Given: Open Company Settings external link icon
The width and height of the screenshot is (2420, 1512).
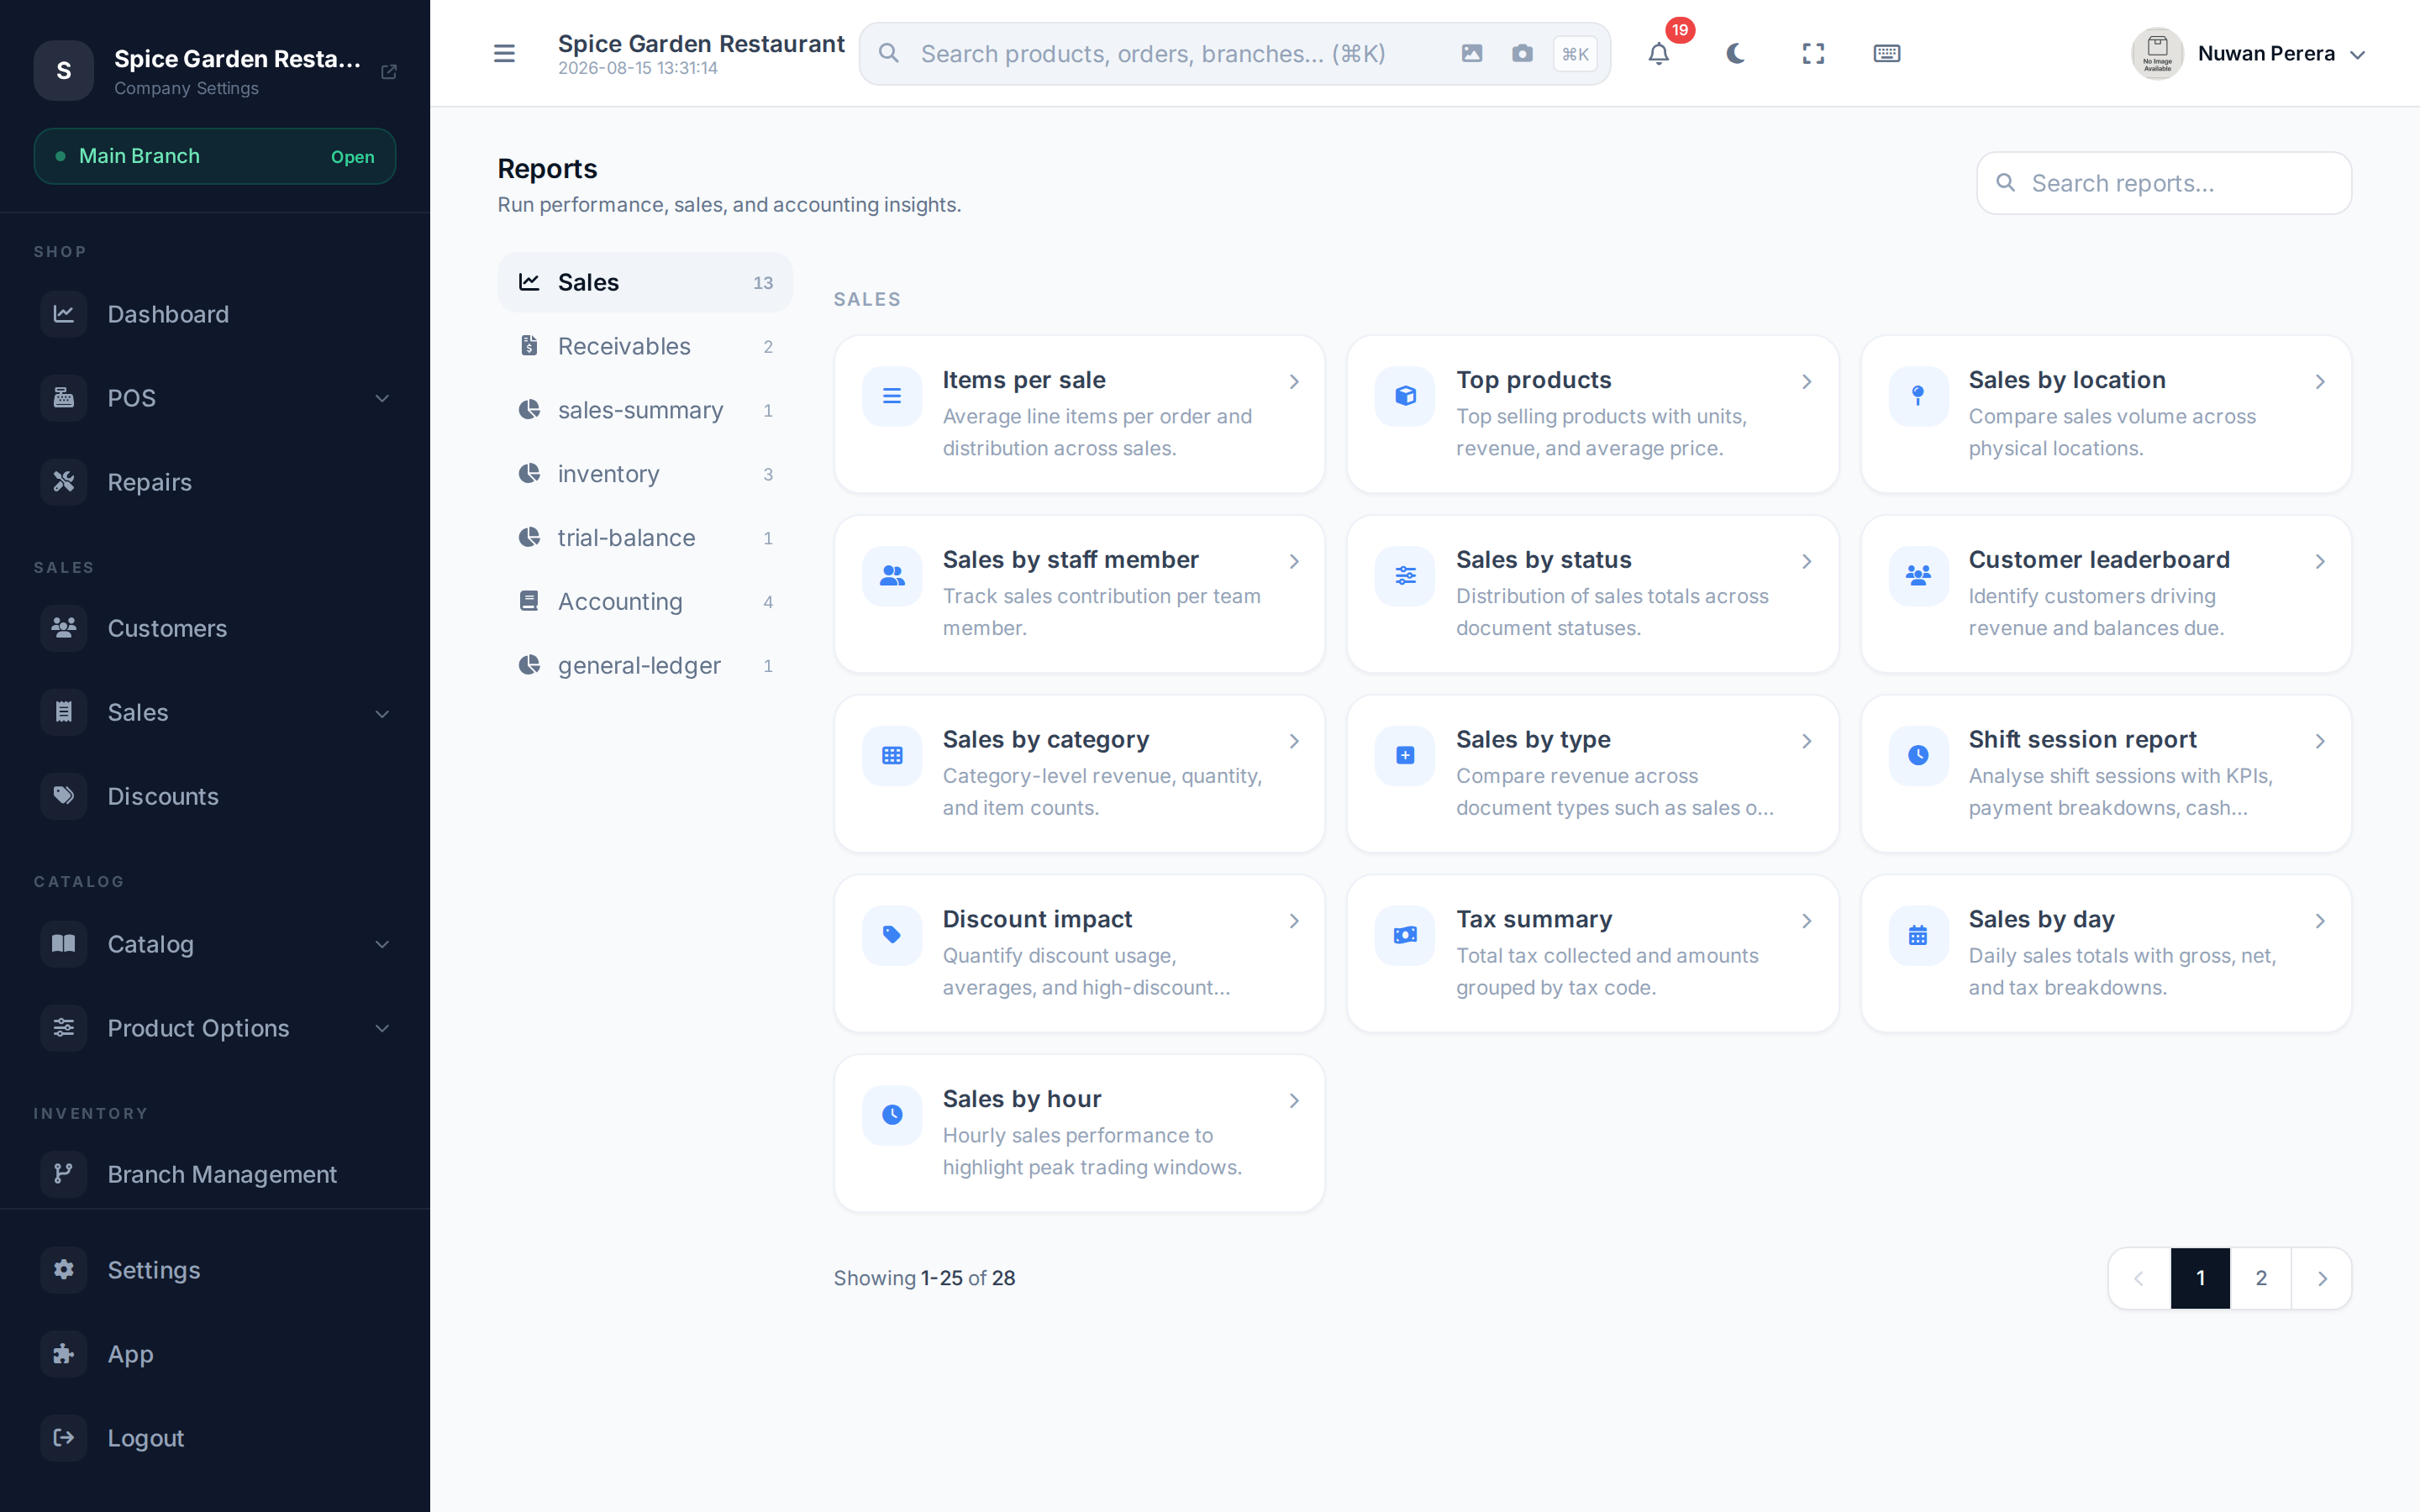Looking at the screenshot, I should 389,72.
